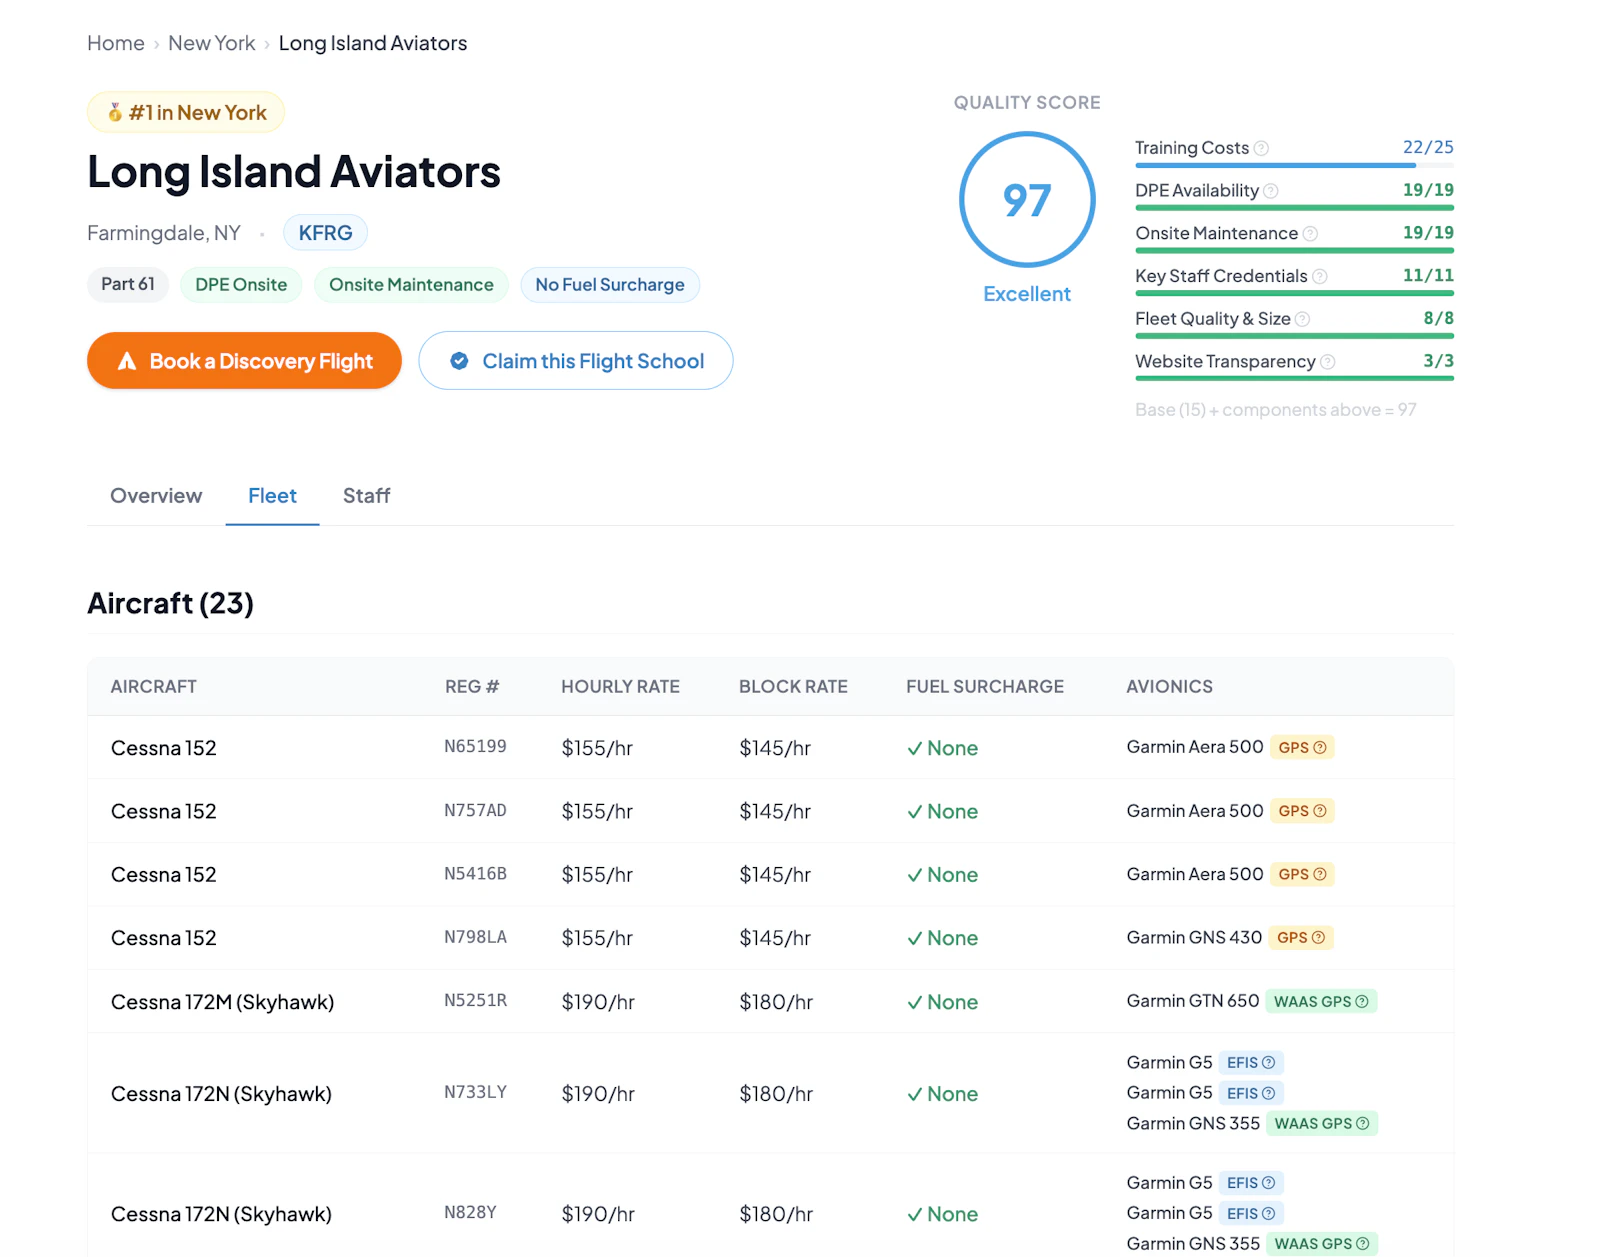The width and height of the screenshot is (1600, 1257).
Task: Click the AIRCRAFT column header
Action: [x=154, y=687]
